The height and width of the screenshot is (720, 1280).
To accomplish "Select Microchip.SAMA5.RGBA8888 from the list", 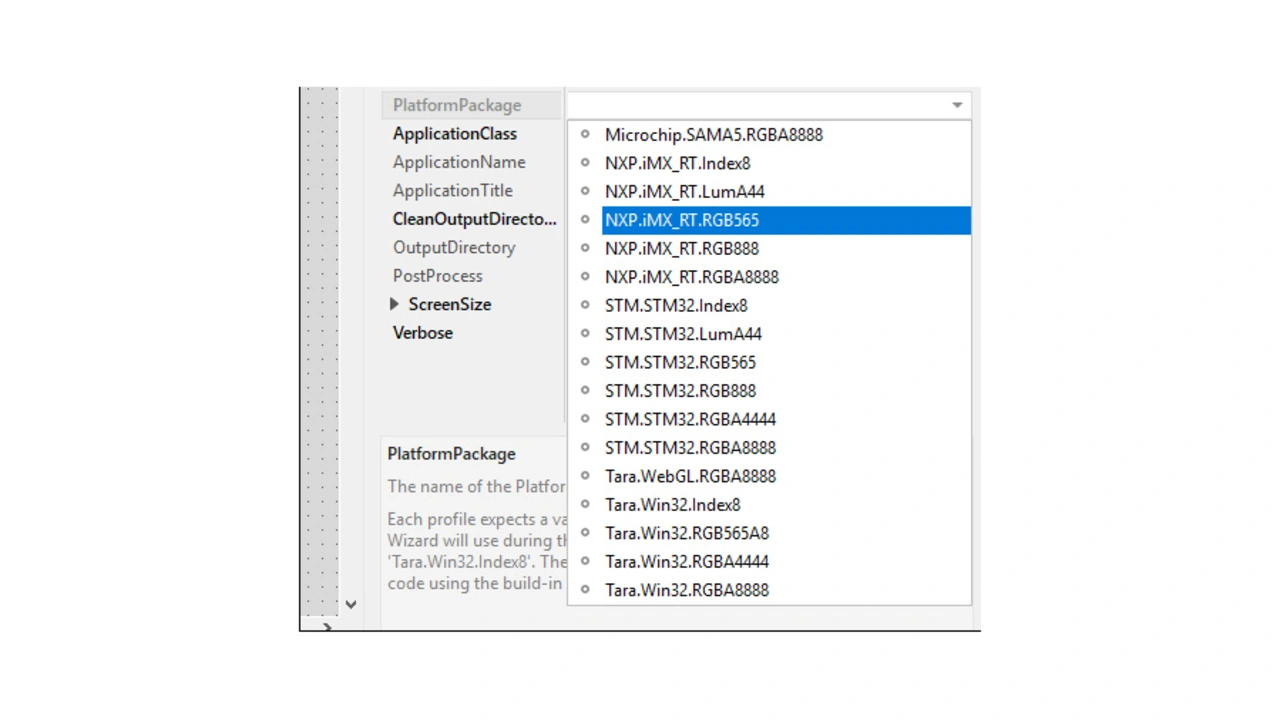I will pos(713,135).
